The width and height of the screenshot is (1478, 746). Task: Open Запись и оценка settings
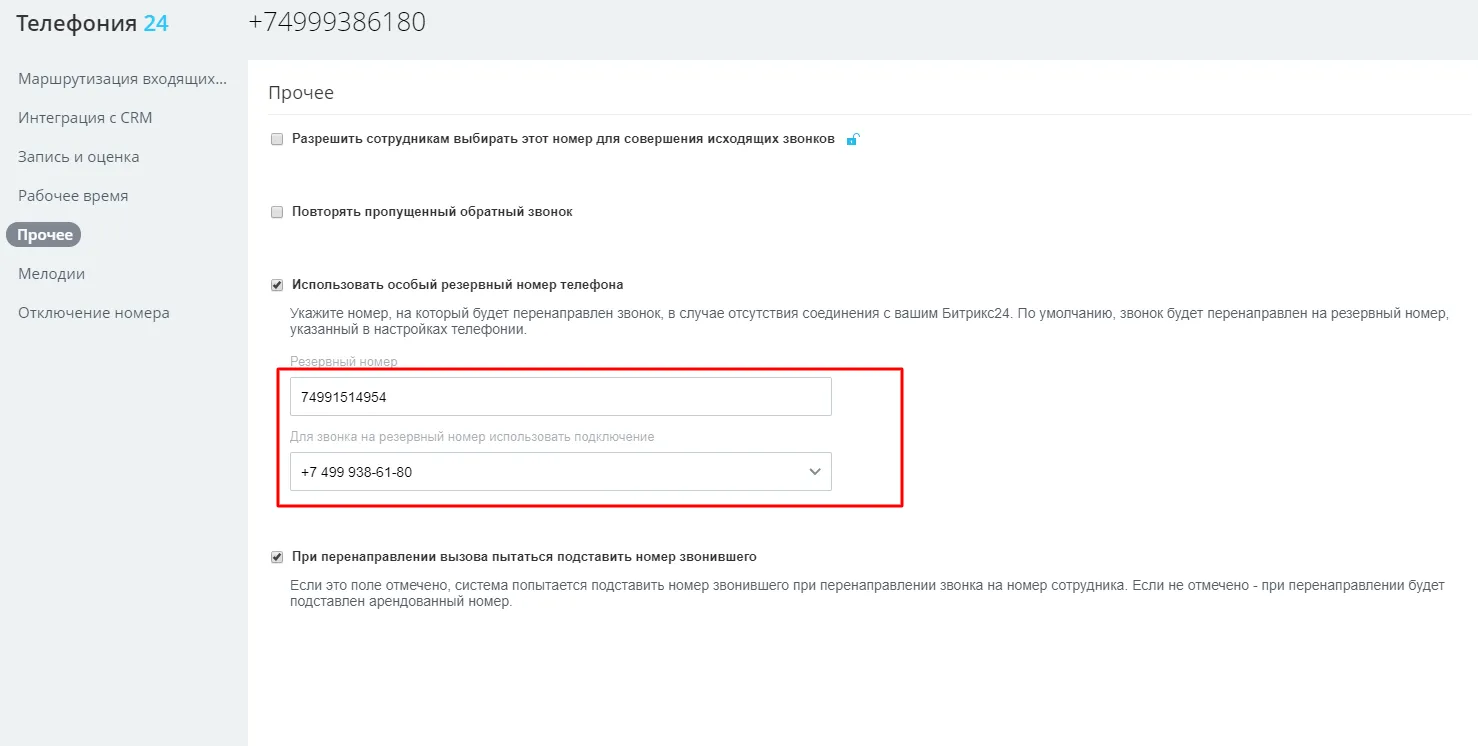[79, 157]
